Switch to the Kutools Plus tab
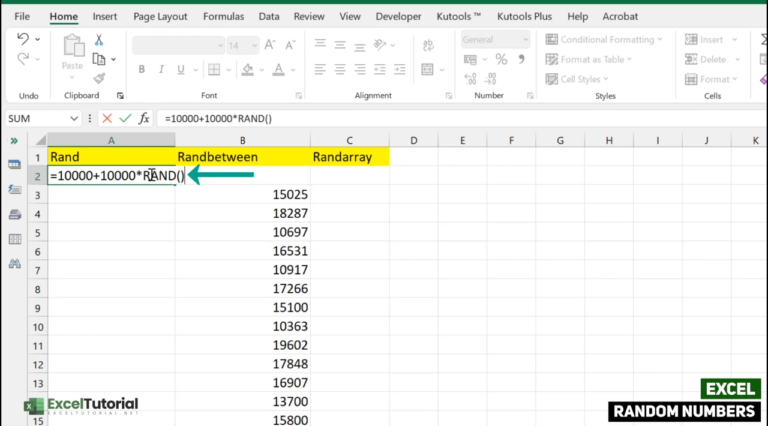768x426 pixels. point(524,17)
